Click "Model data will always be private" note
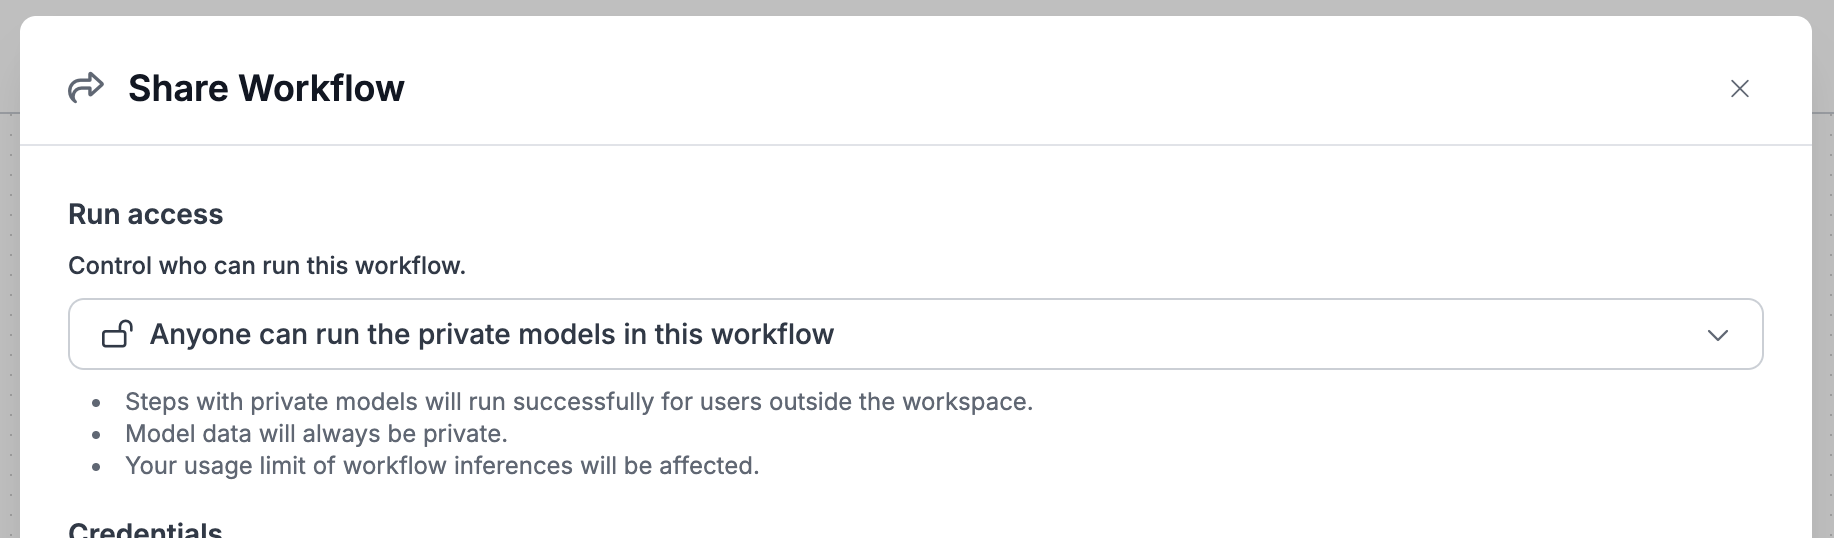This screenshot has width=1834, height=538. point(316,434)
